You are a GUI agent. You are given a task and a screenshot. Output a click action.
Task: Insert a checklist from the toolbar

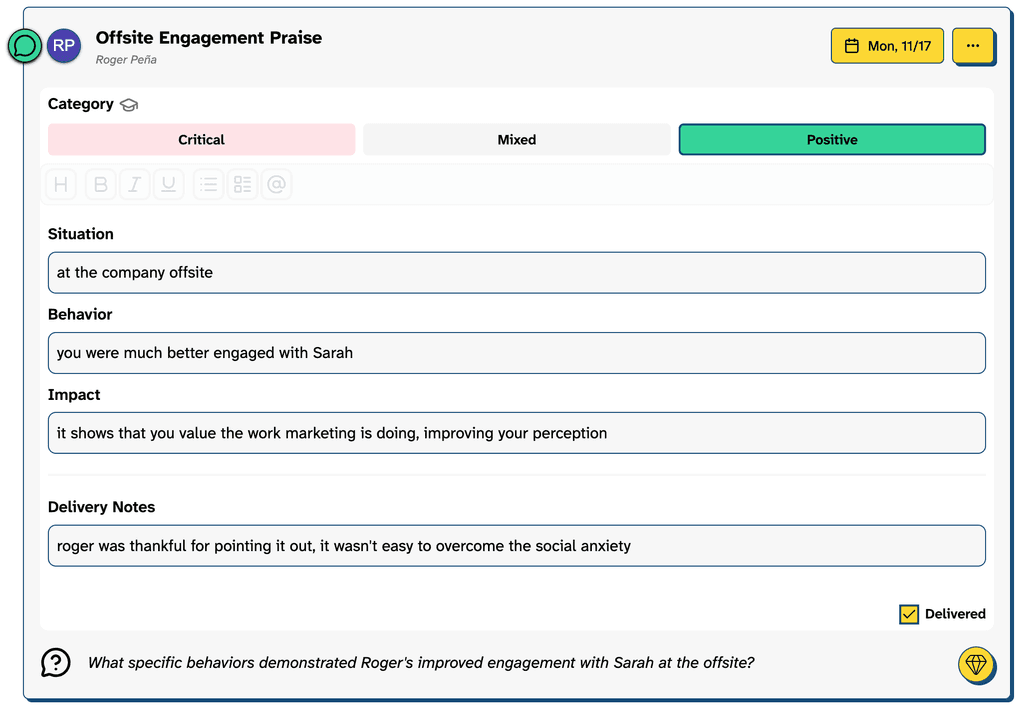tap(242, 184)
